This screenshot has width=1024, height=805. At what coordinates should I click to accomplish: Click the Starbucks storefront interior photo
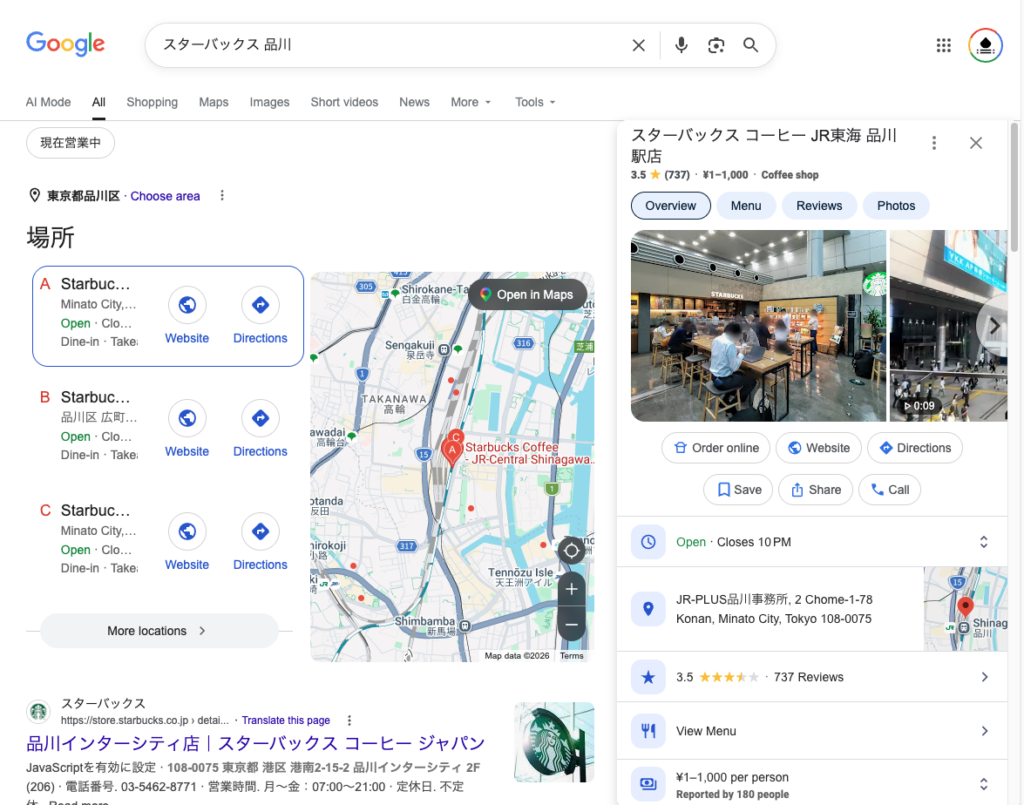[758, 326]
